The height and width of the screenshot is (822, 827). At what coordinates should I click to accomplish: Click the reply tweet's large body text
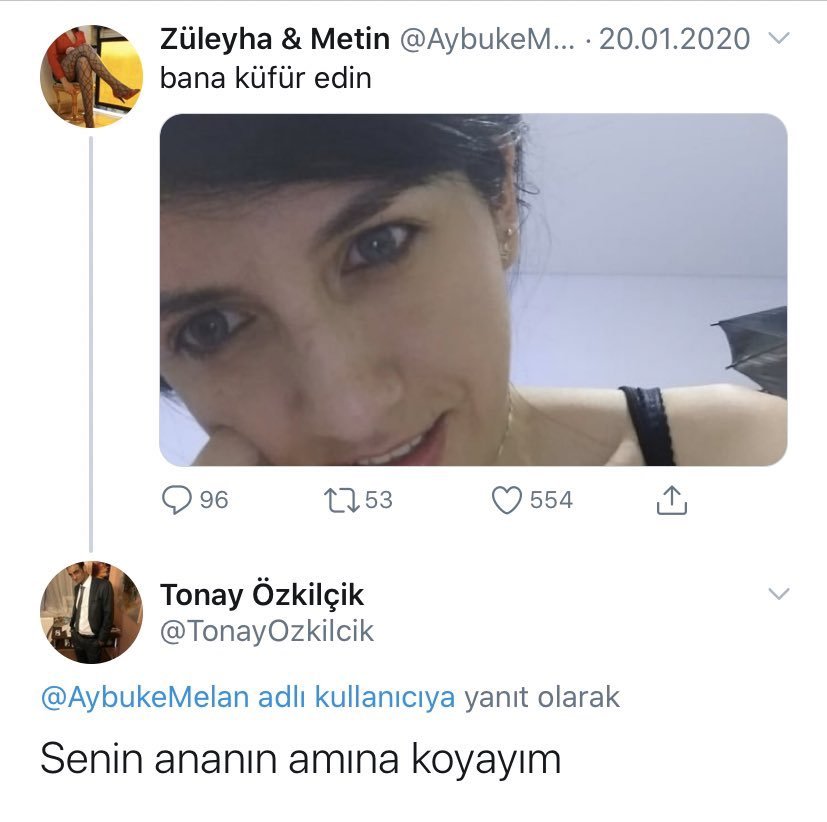(x=300, y=761)
